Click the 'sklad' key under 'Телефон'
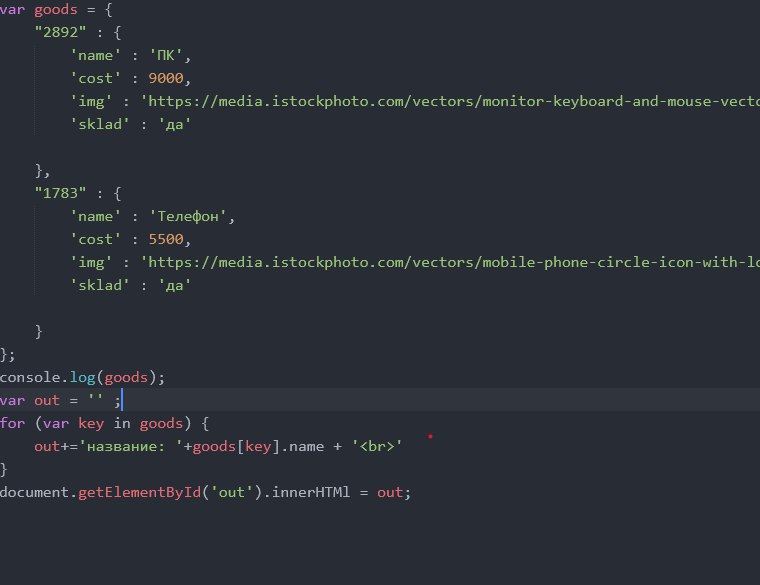This screenshot has height=585, width=760. coord(100,285)
